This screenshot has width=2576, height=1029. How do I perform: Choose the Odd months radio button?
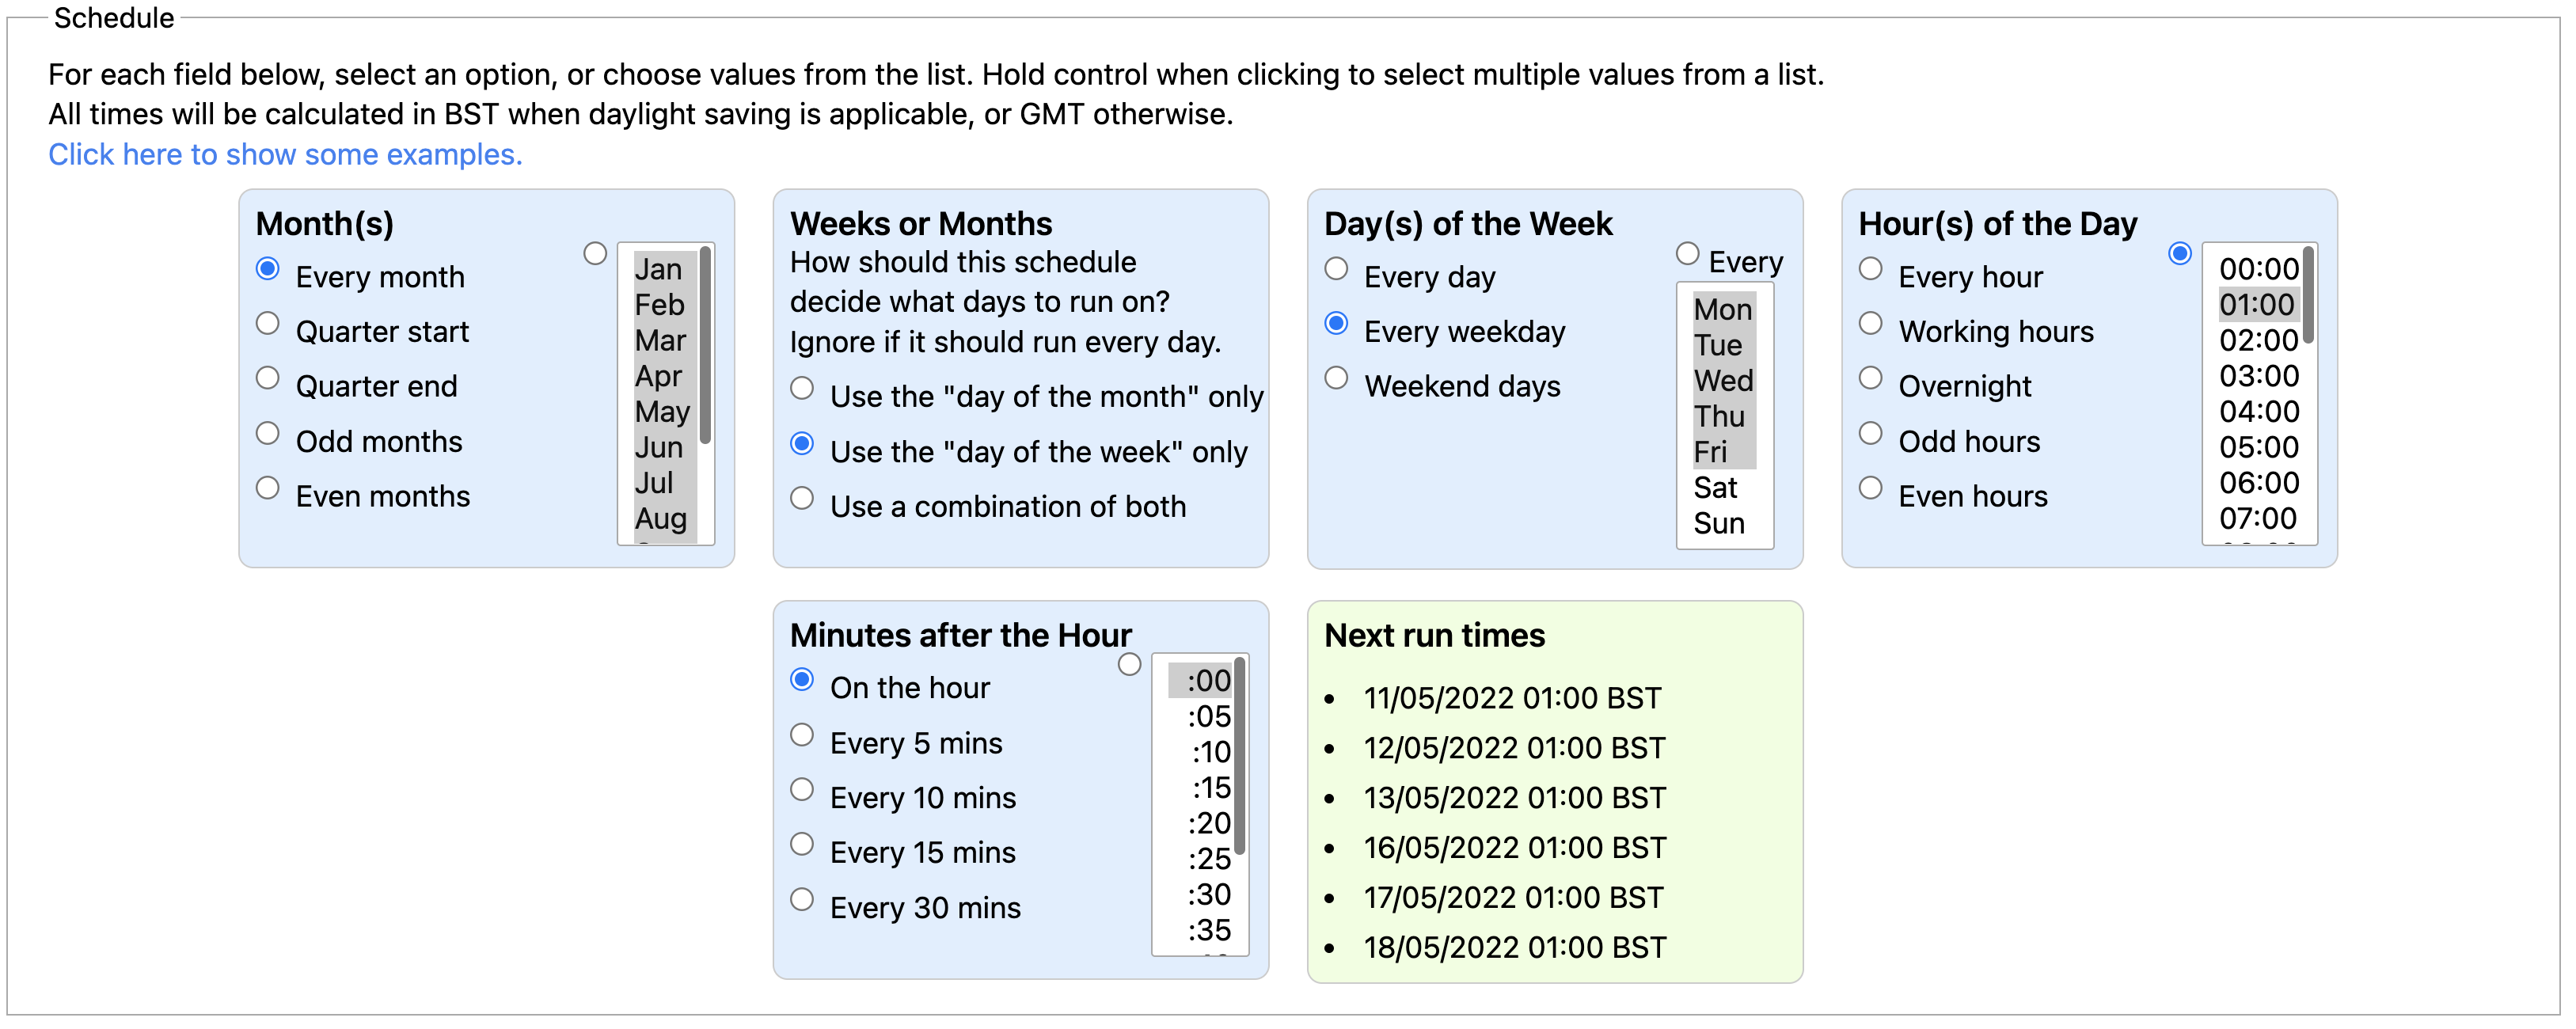[267, 434]
